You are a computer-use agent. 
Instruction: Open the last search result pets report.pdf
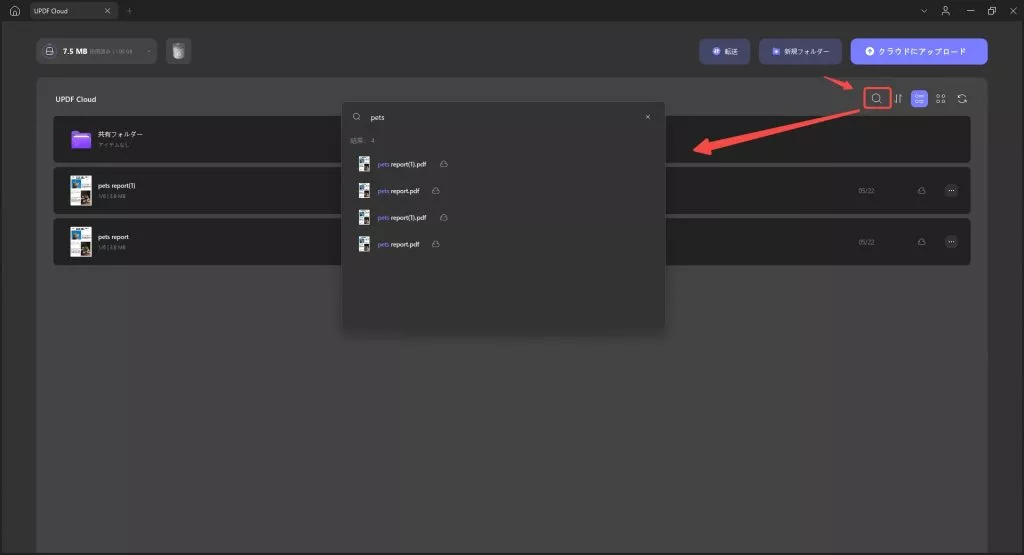[x=503, y=244]
